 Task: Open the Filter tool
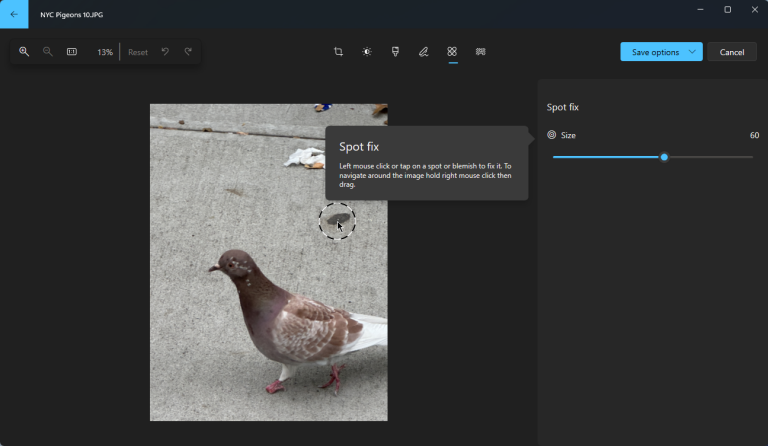395,51
